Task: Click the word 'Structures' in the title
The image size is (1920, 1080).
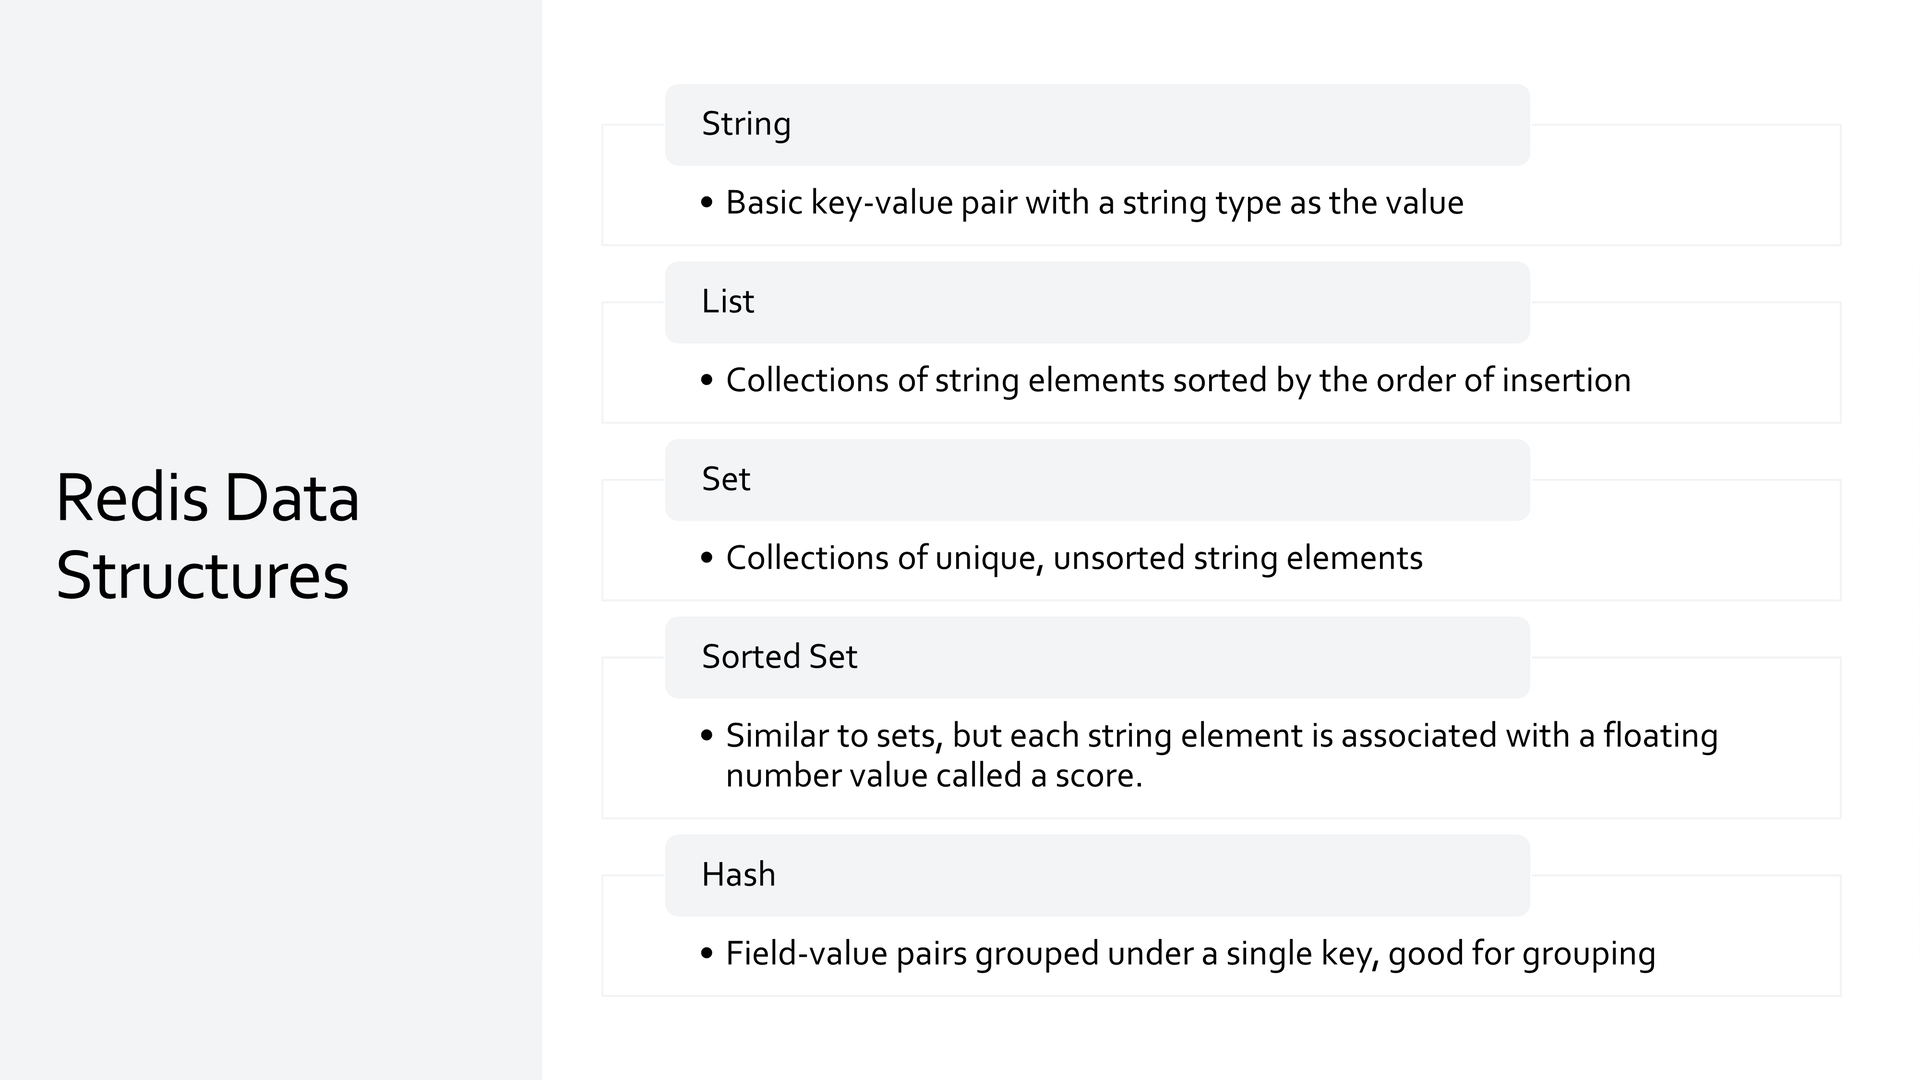Action: [x=202, y=576]
